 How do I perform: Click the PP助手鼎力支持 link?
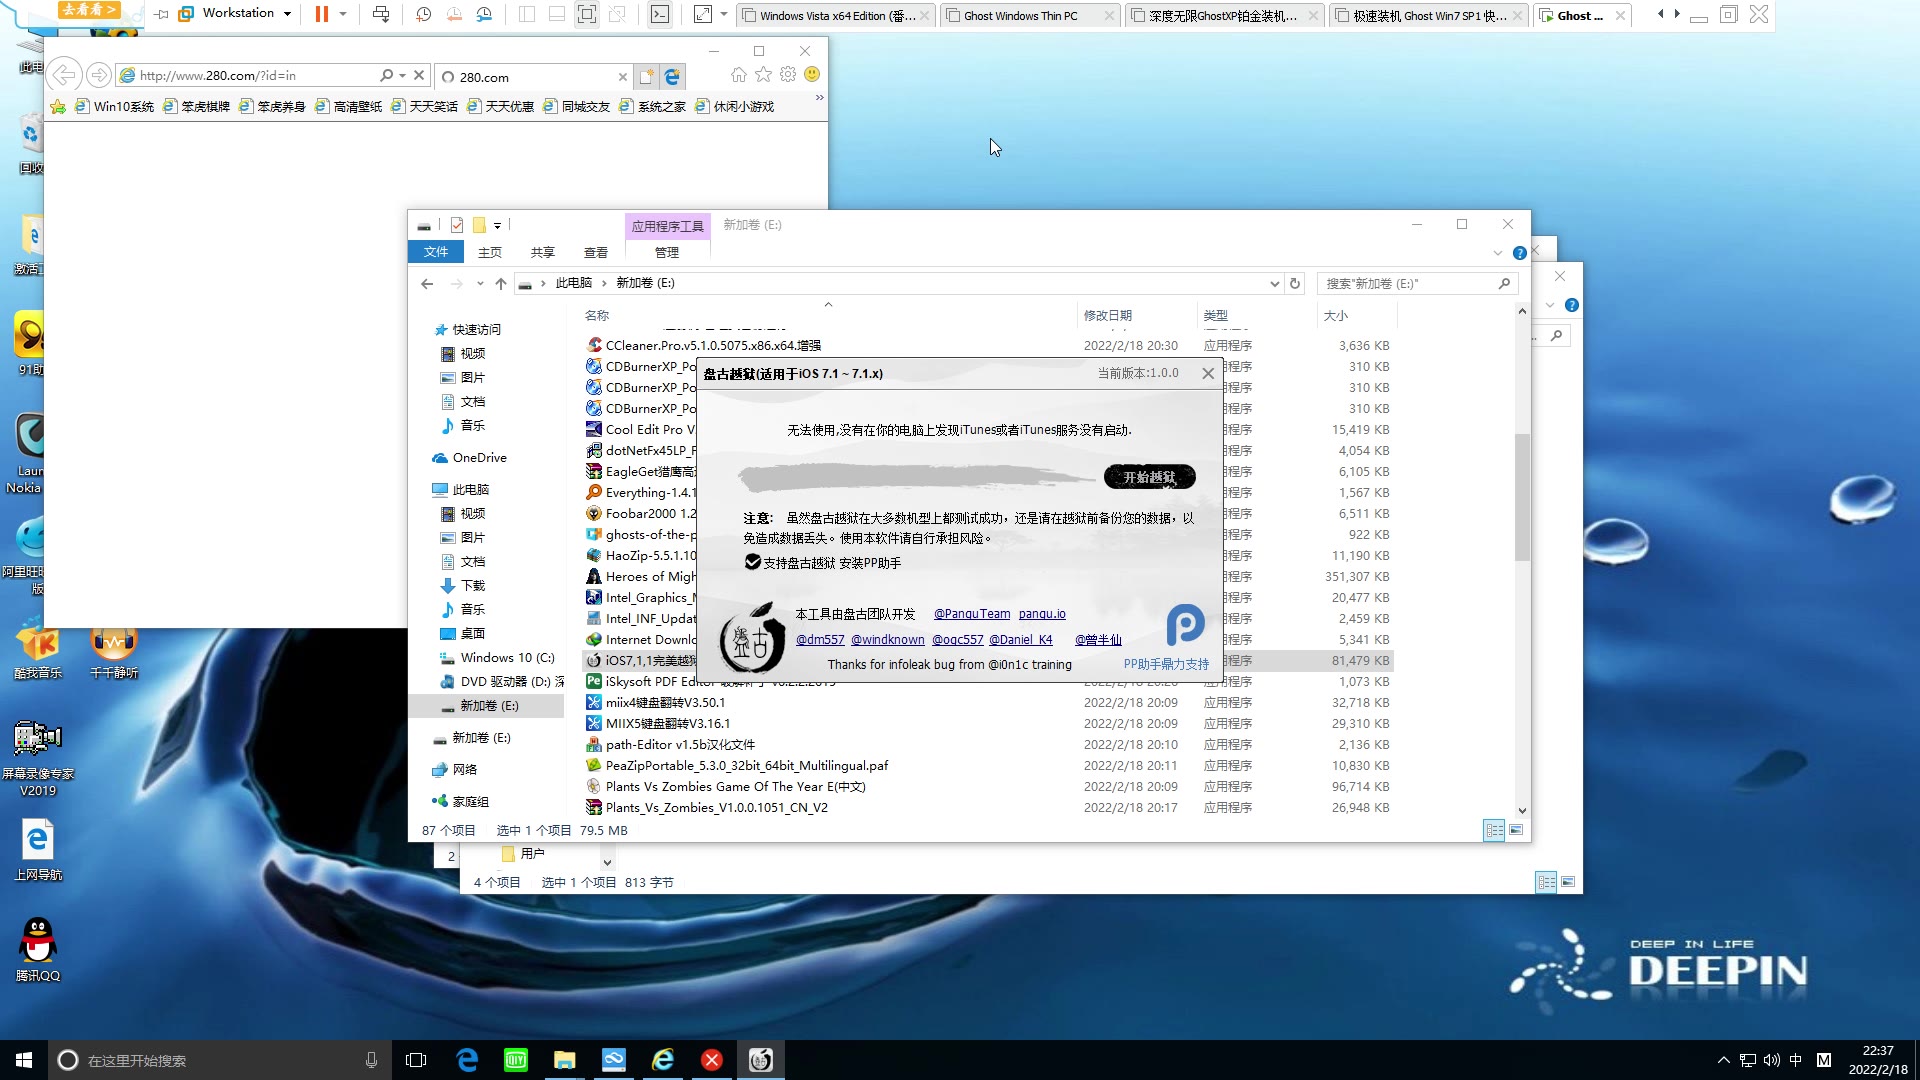tap(1166, 664)
